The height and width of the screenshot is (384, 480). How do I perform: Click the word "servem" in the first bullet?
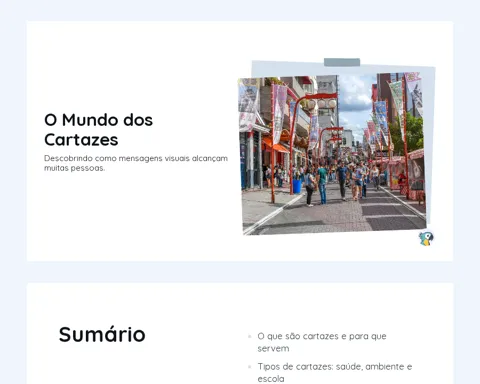[273, 349]
